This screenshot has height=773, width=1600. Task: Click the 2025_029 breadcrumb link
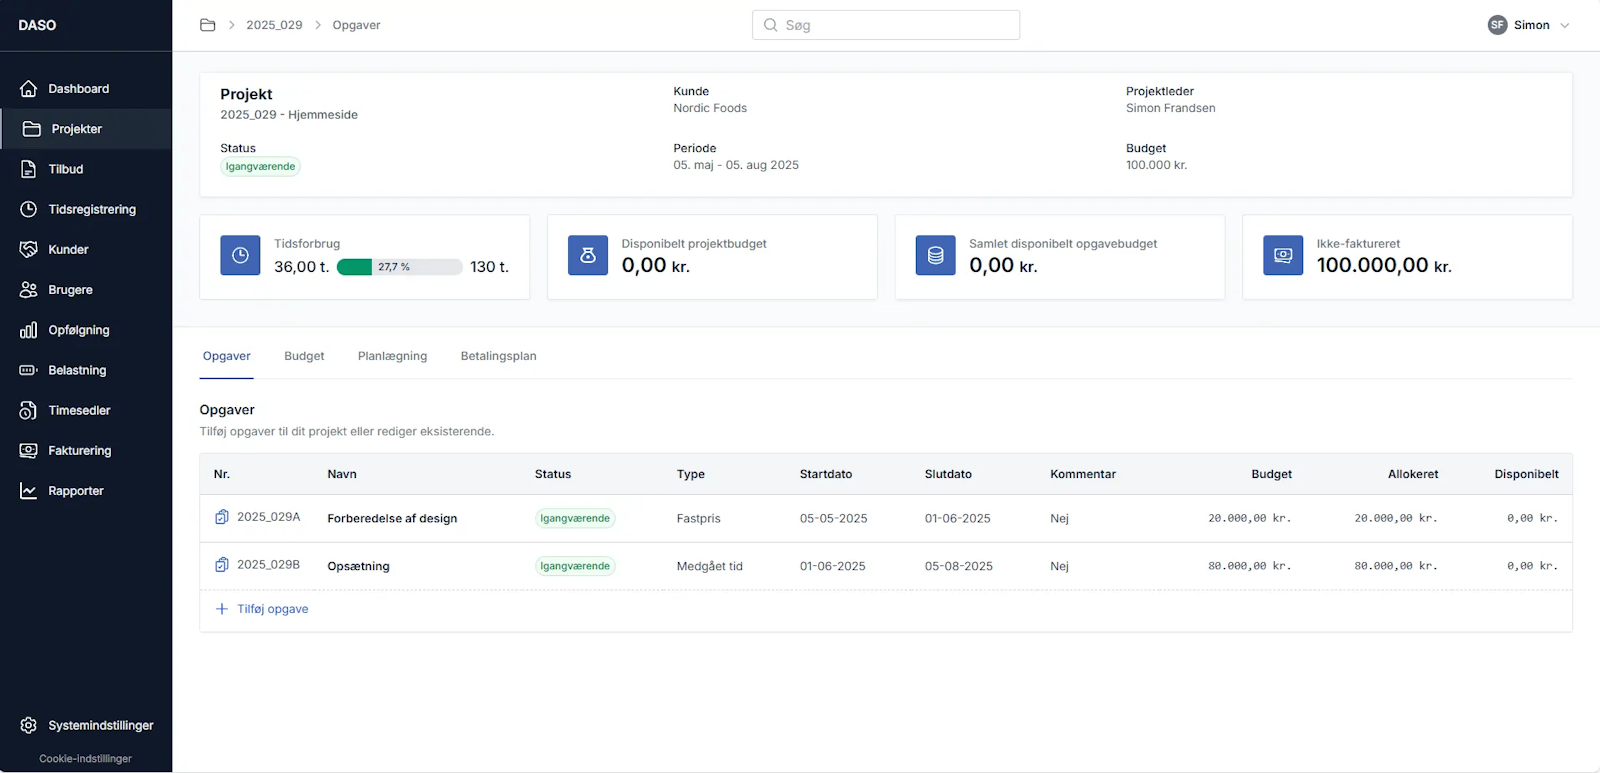[x=274, y=25]
